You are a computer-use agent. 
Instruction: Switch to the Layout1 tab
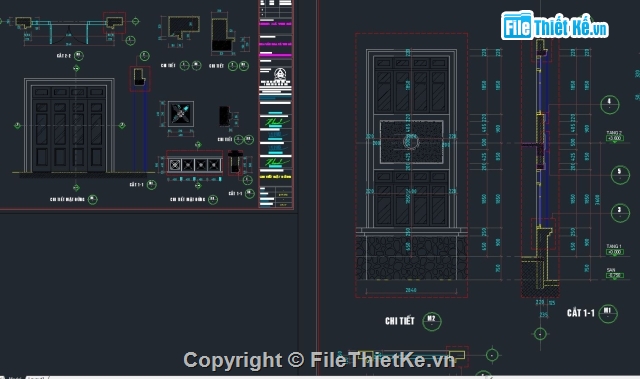(x=36, y=377)
